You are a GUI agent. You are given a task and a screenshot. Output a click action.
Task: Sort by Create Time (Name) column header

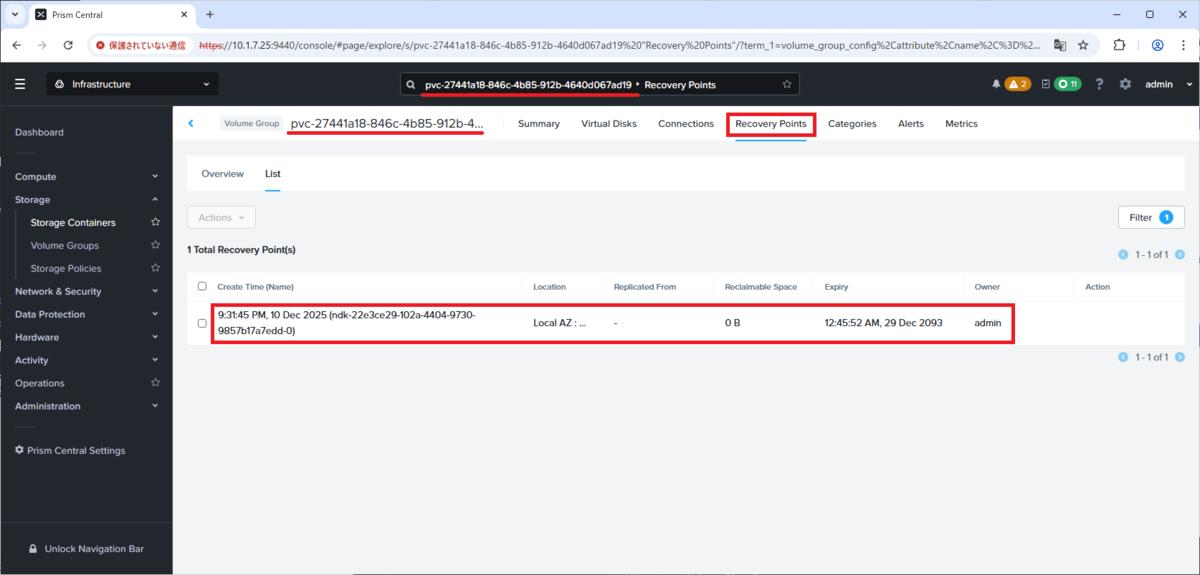[255, 287]
